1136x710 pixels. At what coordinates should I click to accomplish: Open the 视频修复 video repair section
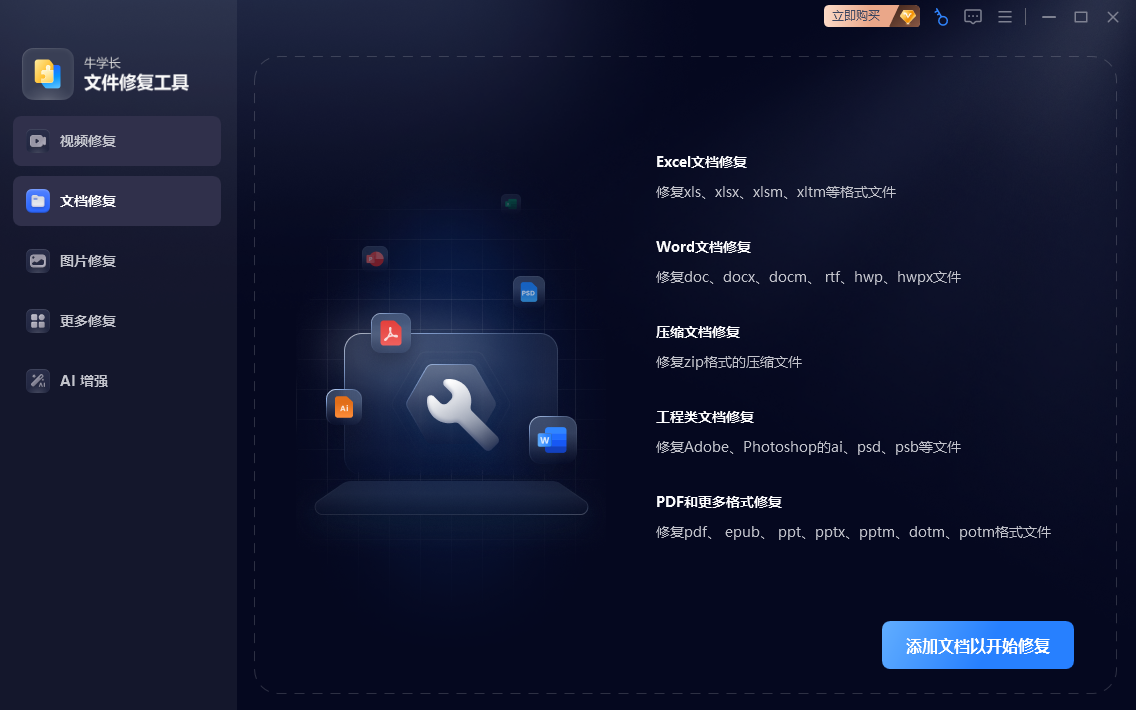(x=117, y=141)
